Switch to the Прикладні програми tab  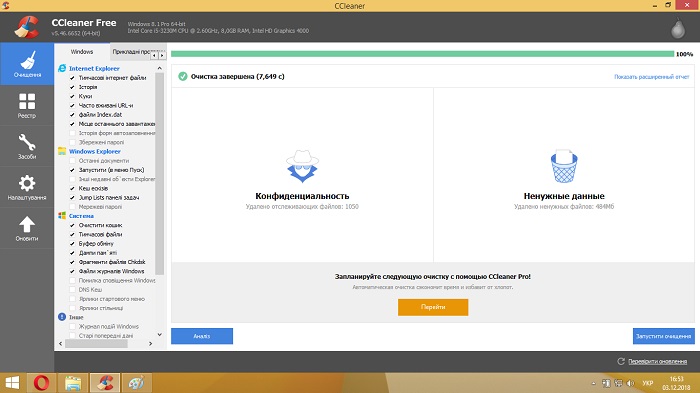pos(130,52)
